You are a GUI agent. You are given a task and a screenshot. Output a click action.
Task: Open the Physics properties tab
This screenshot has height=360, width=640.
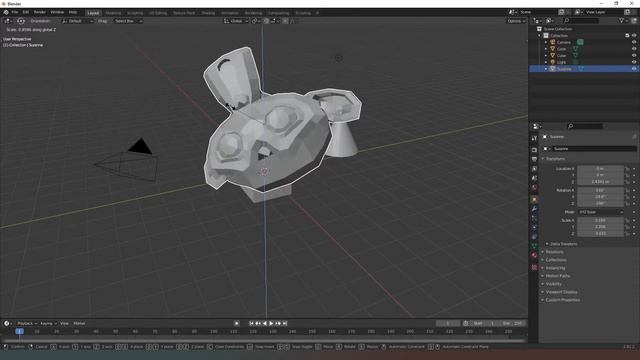pyautogui.click(x=534, y=228)
